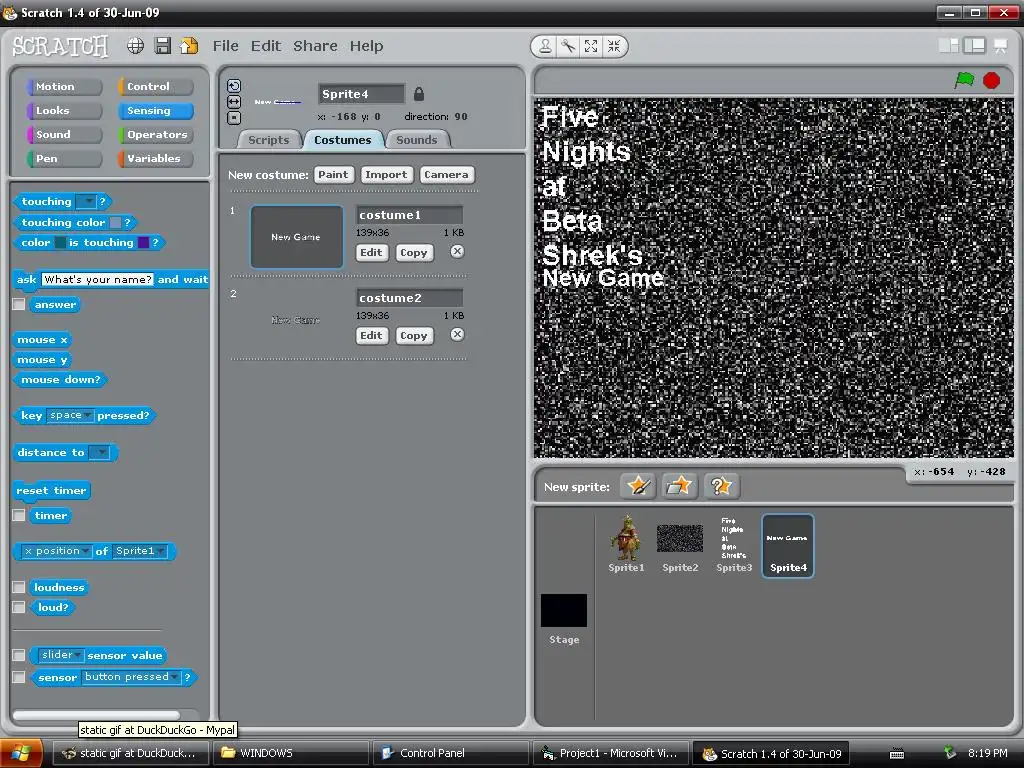Click the floppy disk save icon
Screen dimensions: 1024x768
[163, 46]
